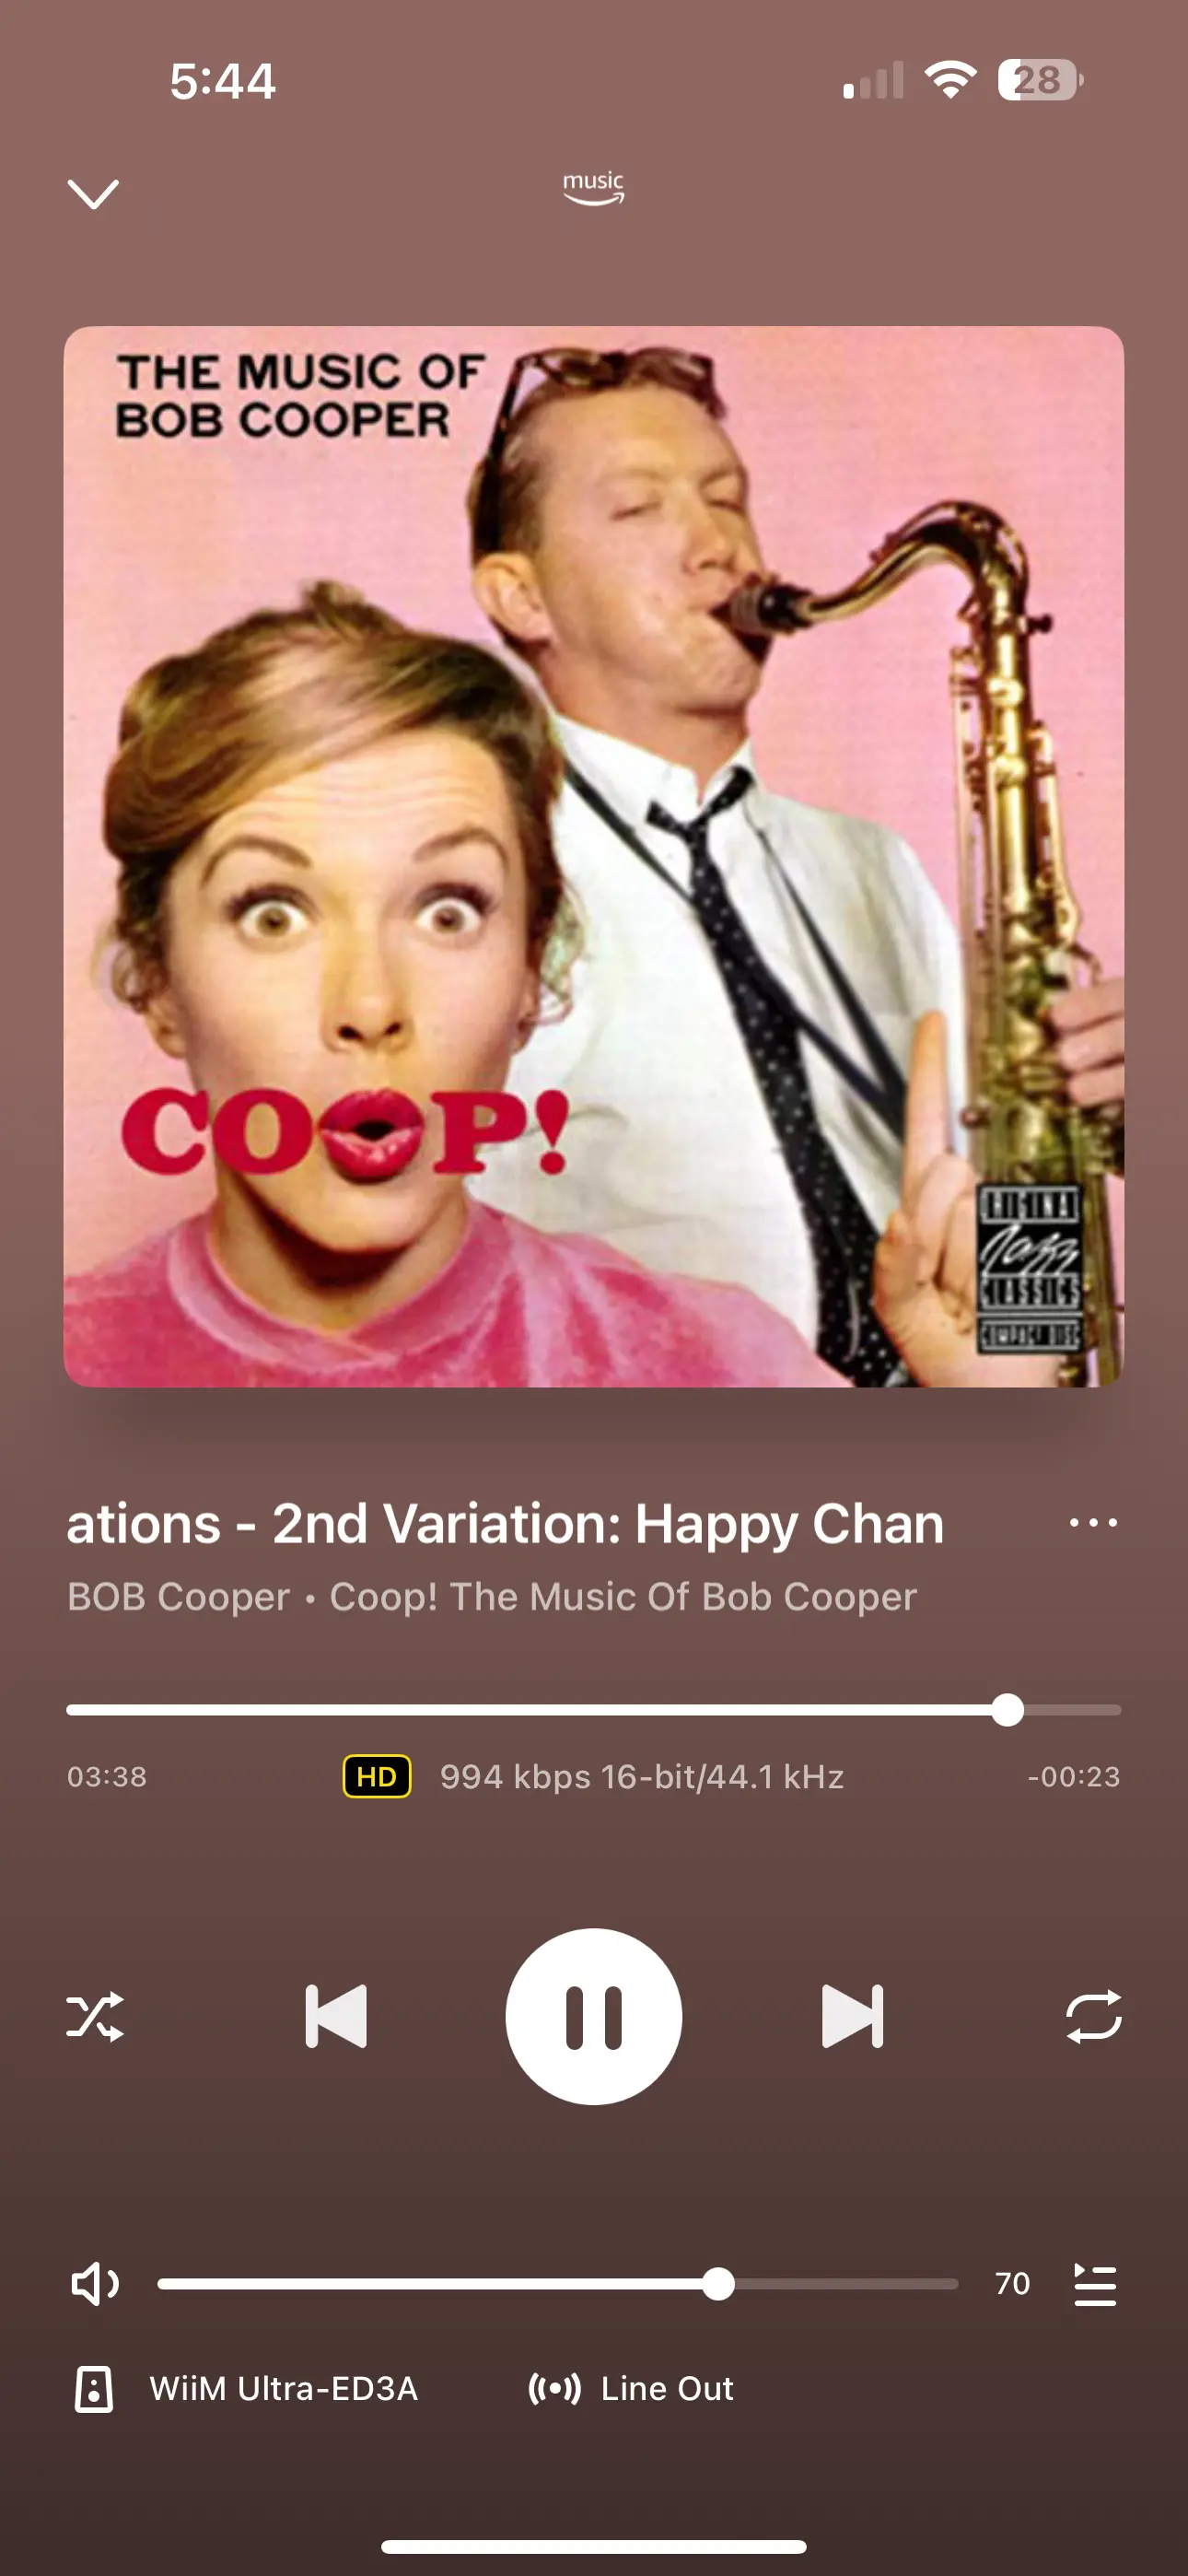
Task: Click the HD quality badge
Action: pos(377,1776)
